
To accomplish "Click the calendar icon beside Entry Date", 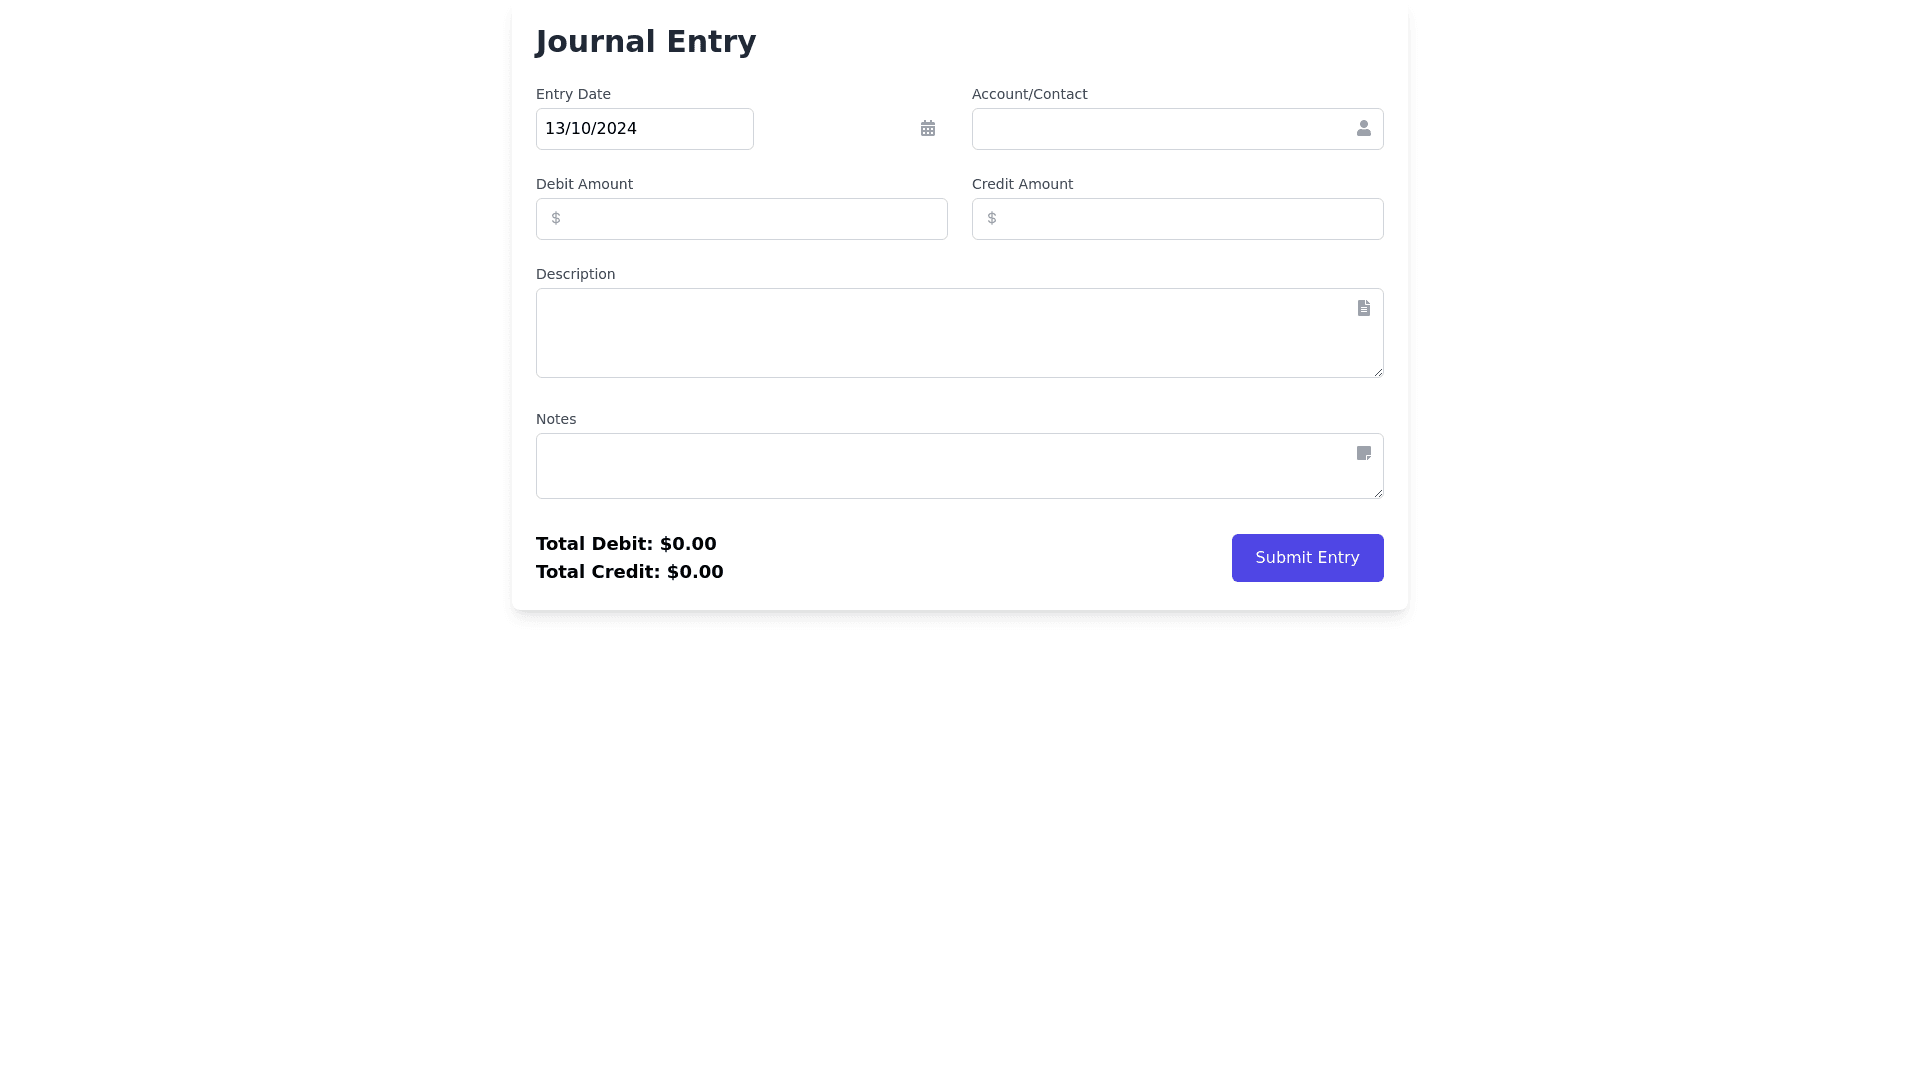I will tap(928, 128).
